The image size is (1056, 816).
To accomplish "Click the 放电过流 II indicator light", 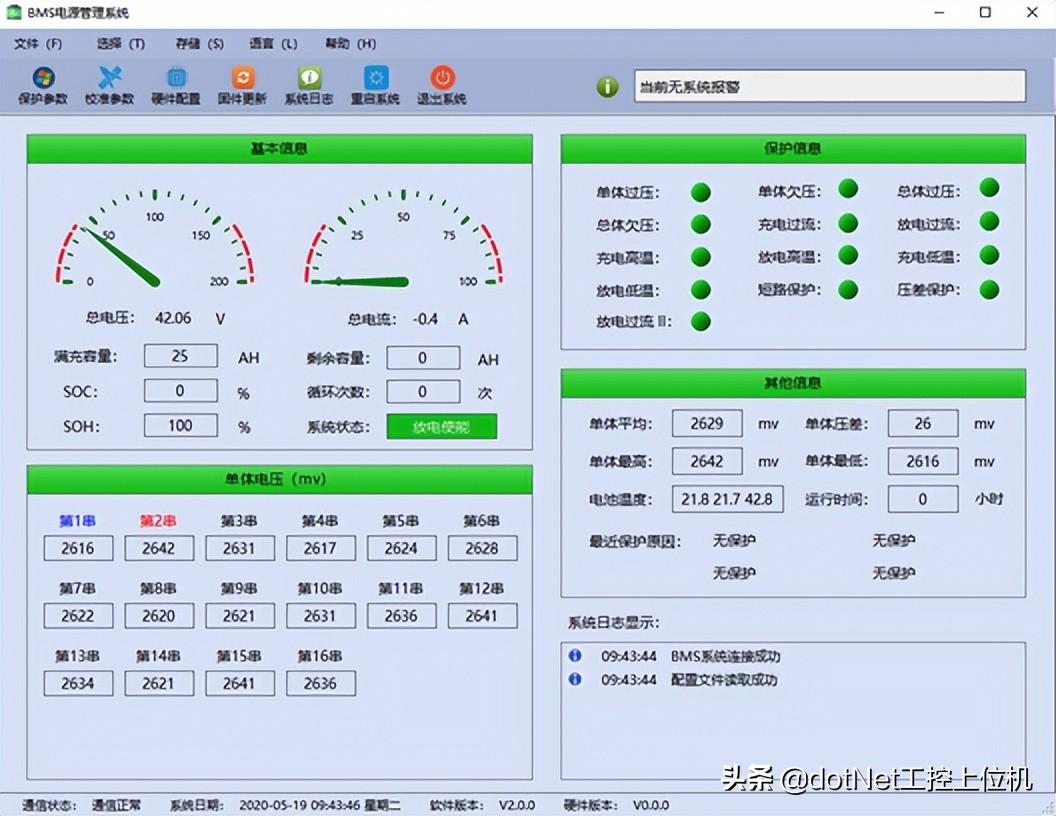I will 700,321.
